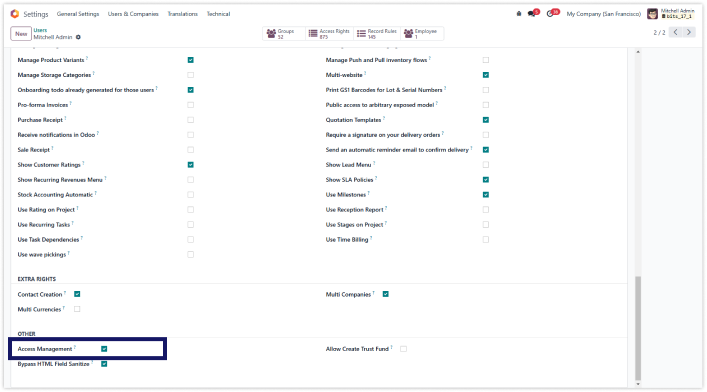Go to previous record arrow
This screenshot has height=392, width=707.
[675, 32]
